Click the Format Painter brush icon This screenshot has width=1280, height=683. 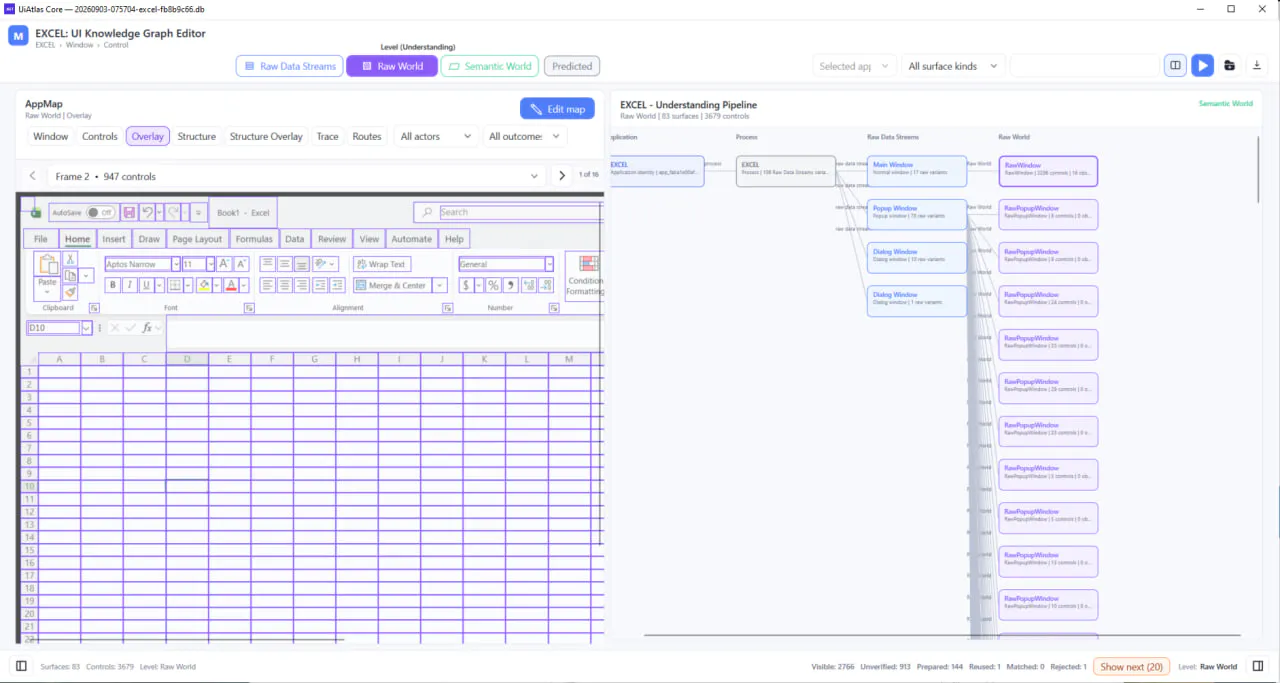tap(70, 292)
